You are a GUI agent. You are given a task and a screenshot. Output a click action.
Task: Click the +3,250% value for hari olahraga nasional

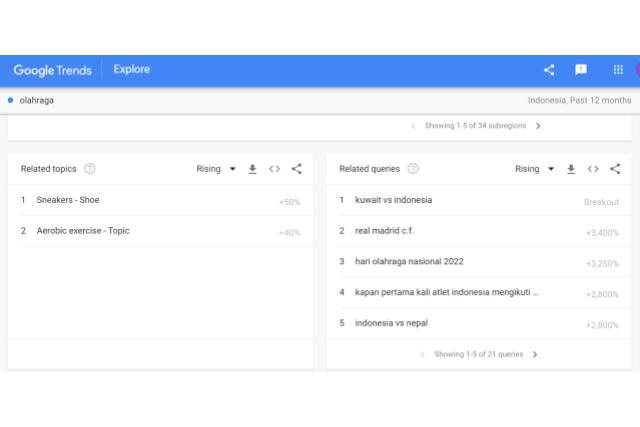[x=602, y=264]
